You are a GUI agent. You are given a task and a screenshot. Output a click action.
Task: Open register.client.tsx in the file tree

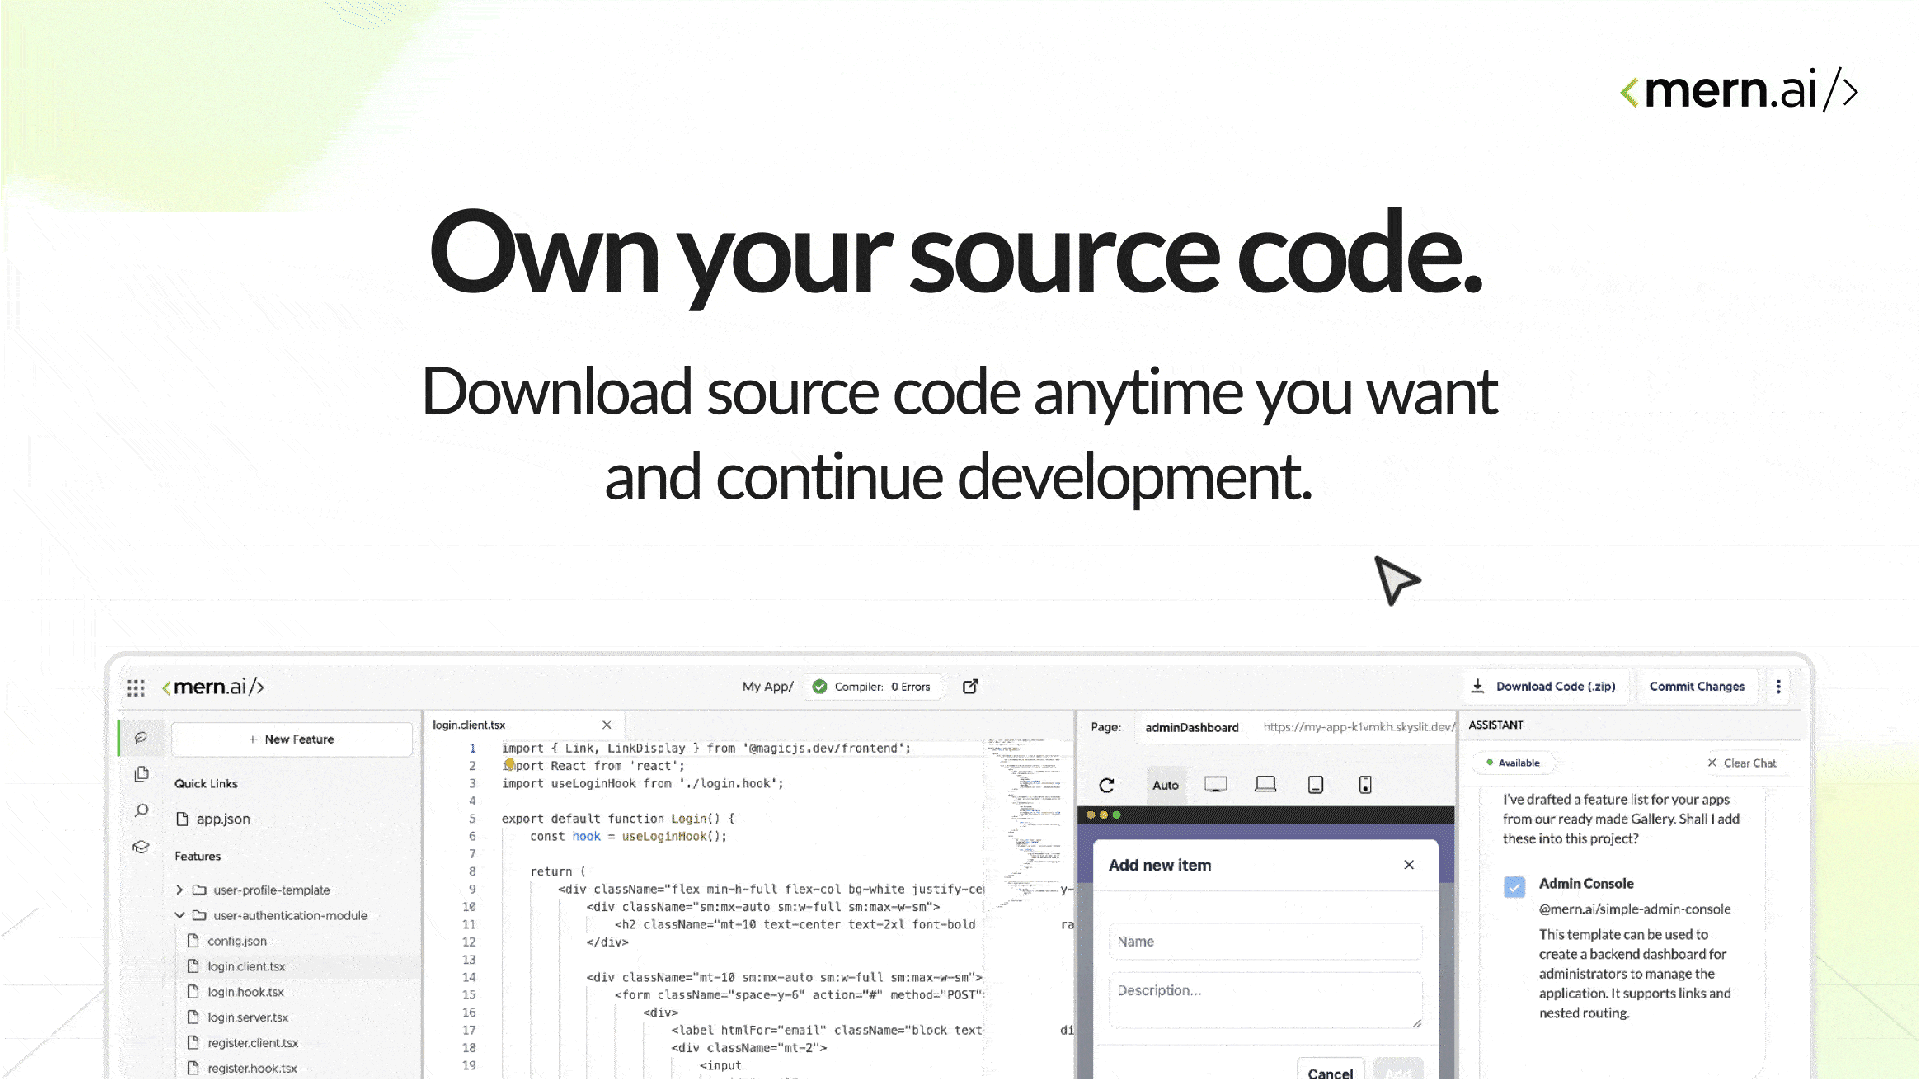pos(252,1043)
